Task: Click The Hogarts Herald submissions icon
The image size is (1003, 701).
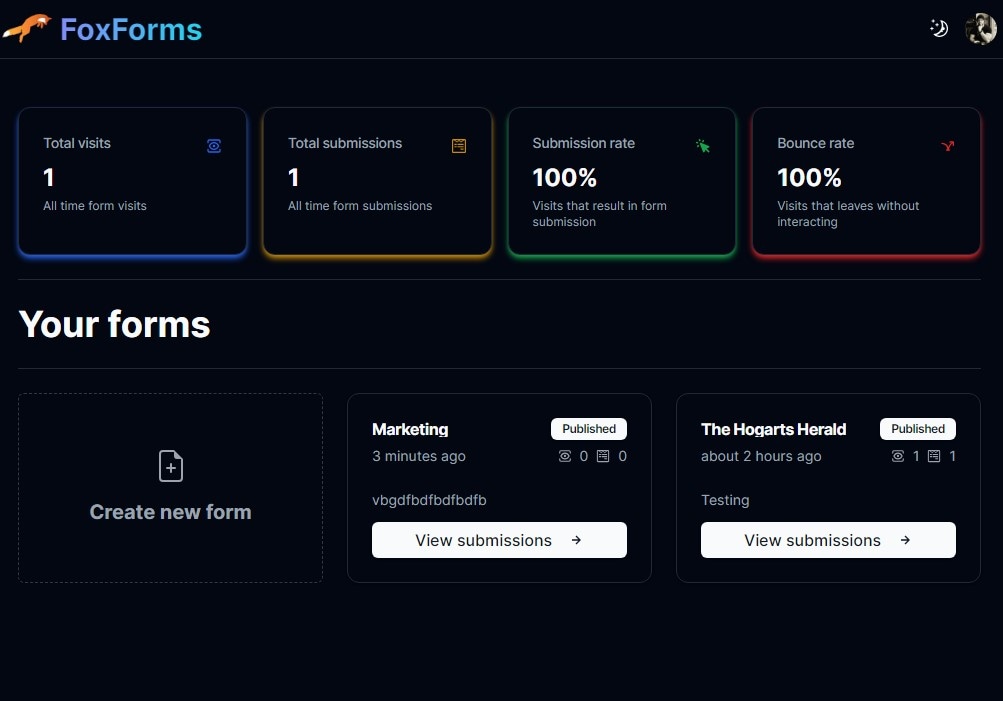Action: 934,456
